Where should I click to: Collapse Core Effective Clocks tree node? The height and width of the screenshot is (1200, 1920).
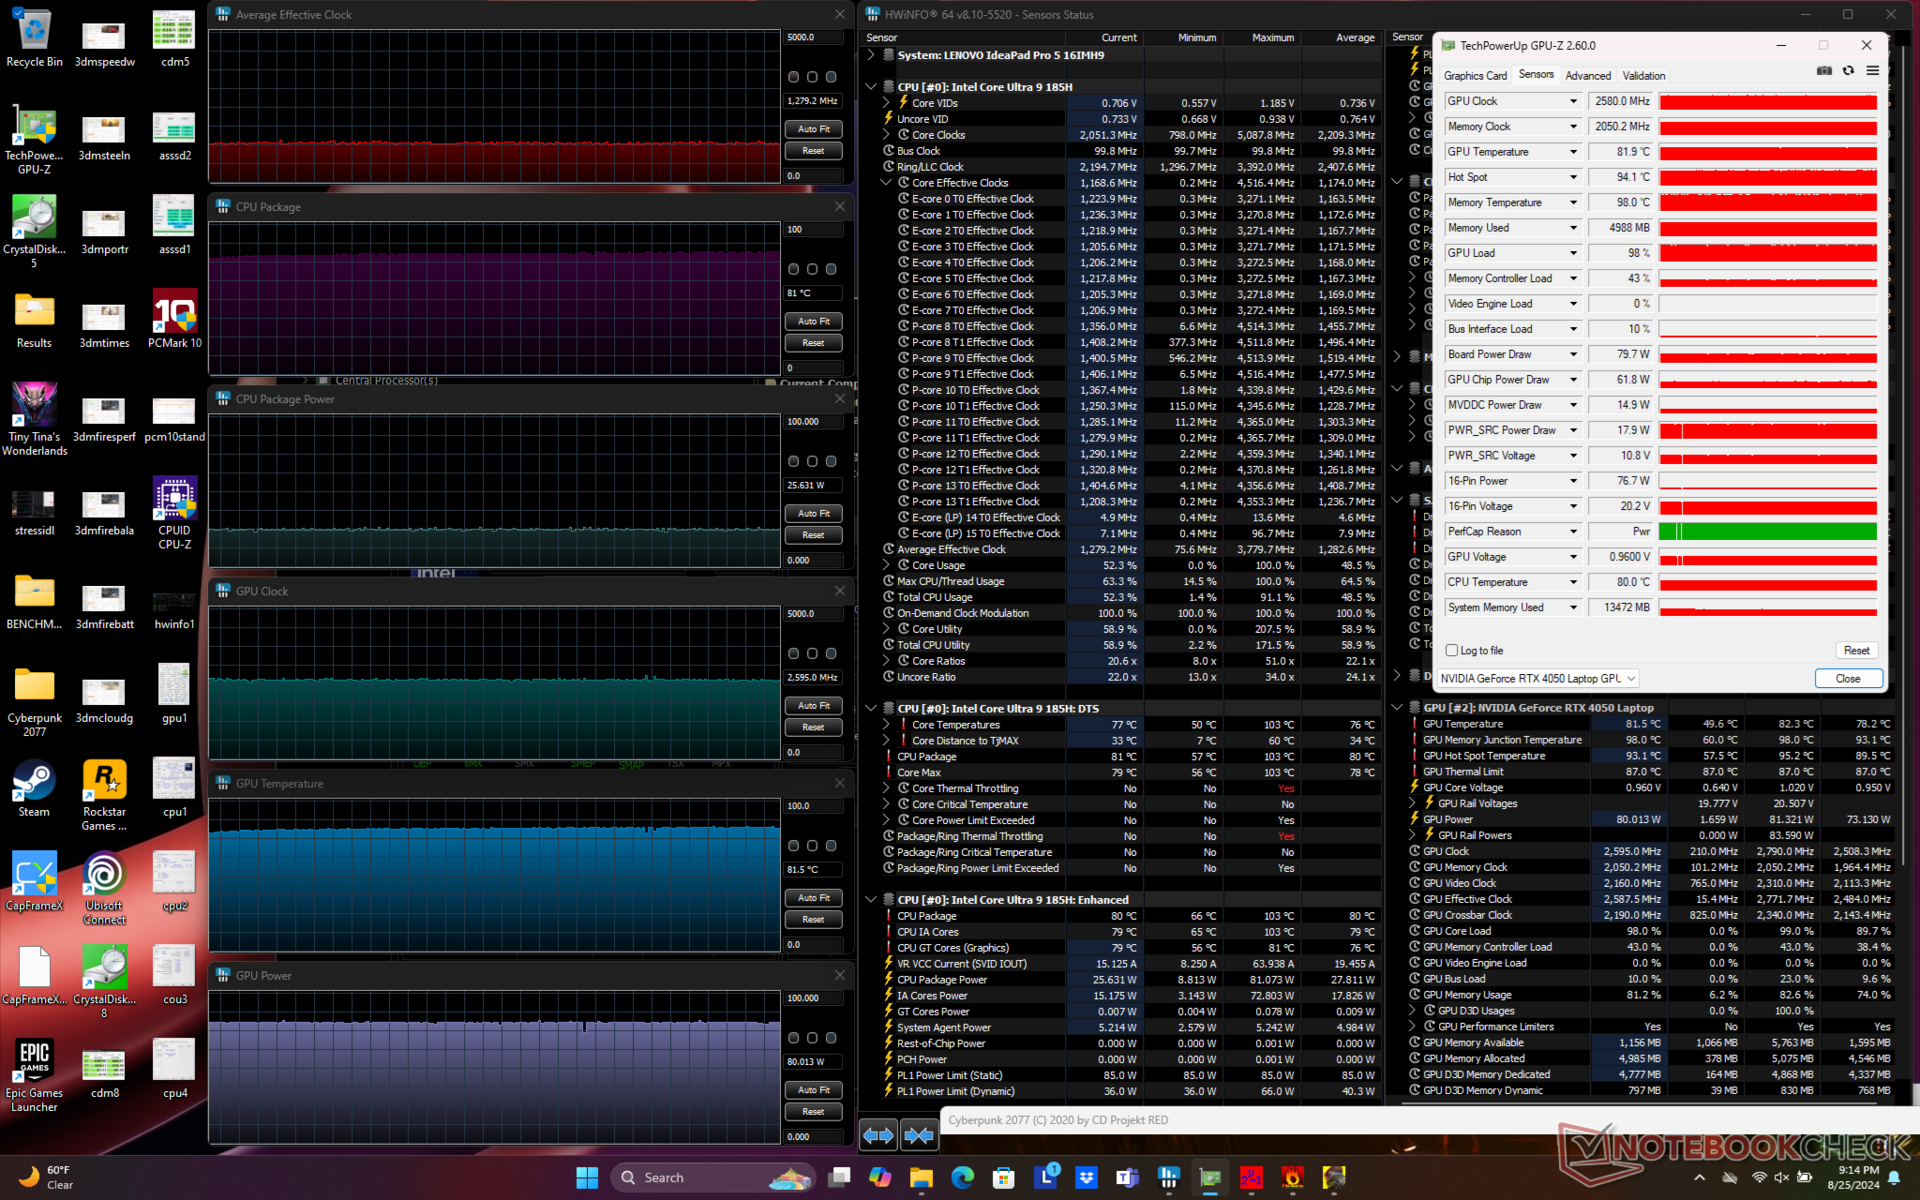[886, 183]
